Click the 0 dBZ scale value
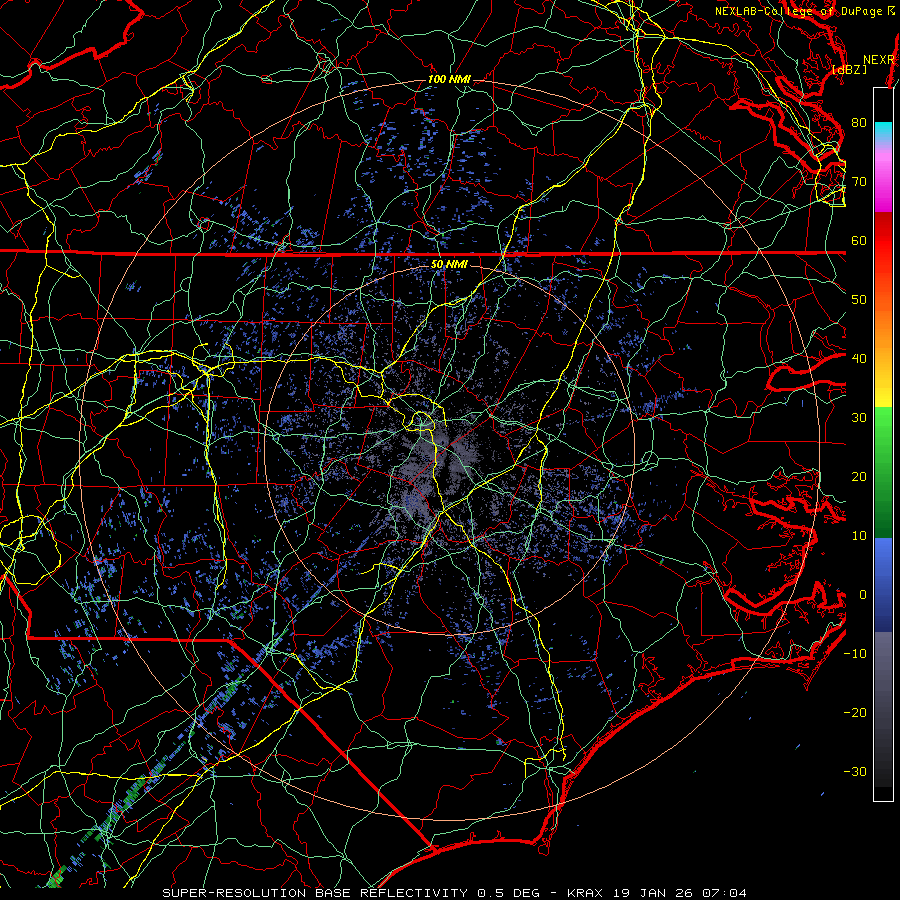Image resolution: width=900 pixels, height=900 pixels. [863, 595]
